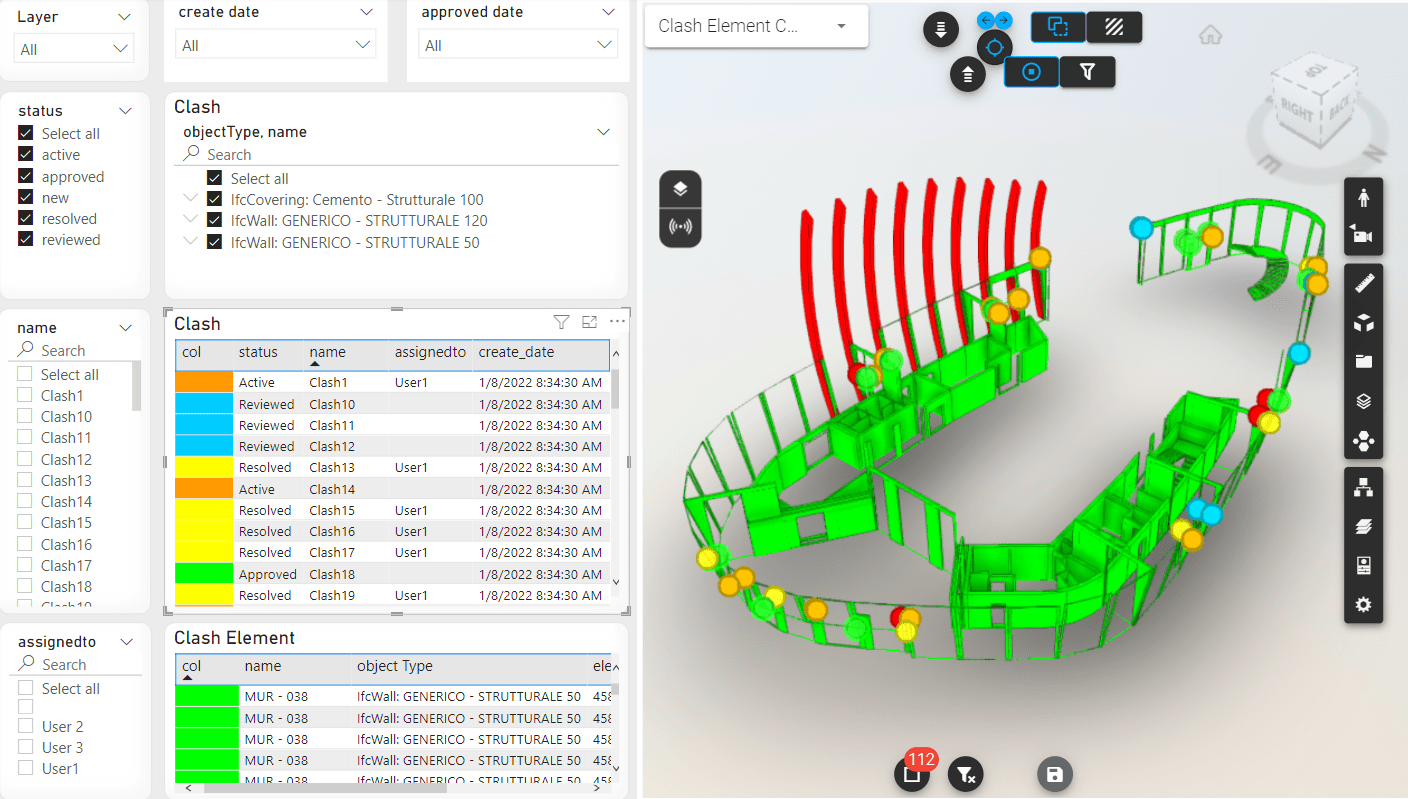Save the current view with the disk icon
1408x799 pixels.
tap(1055, 773)
